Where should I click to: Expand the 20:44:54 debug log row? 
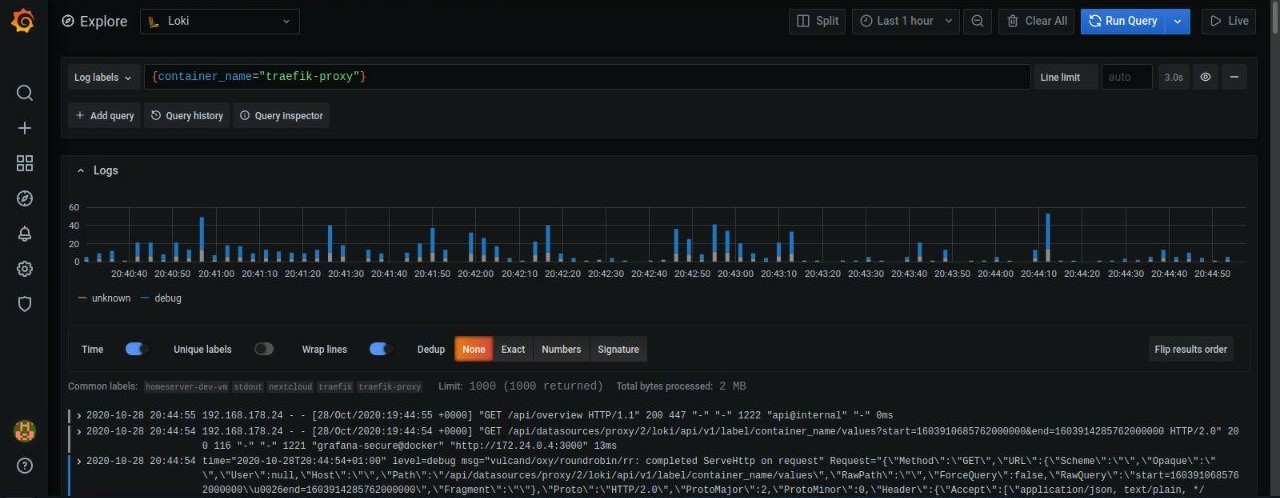[x=79, y=461]
